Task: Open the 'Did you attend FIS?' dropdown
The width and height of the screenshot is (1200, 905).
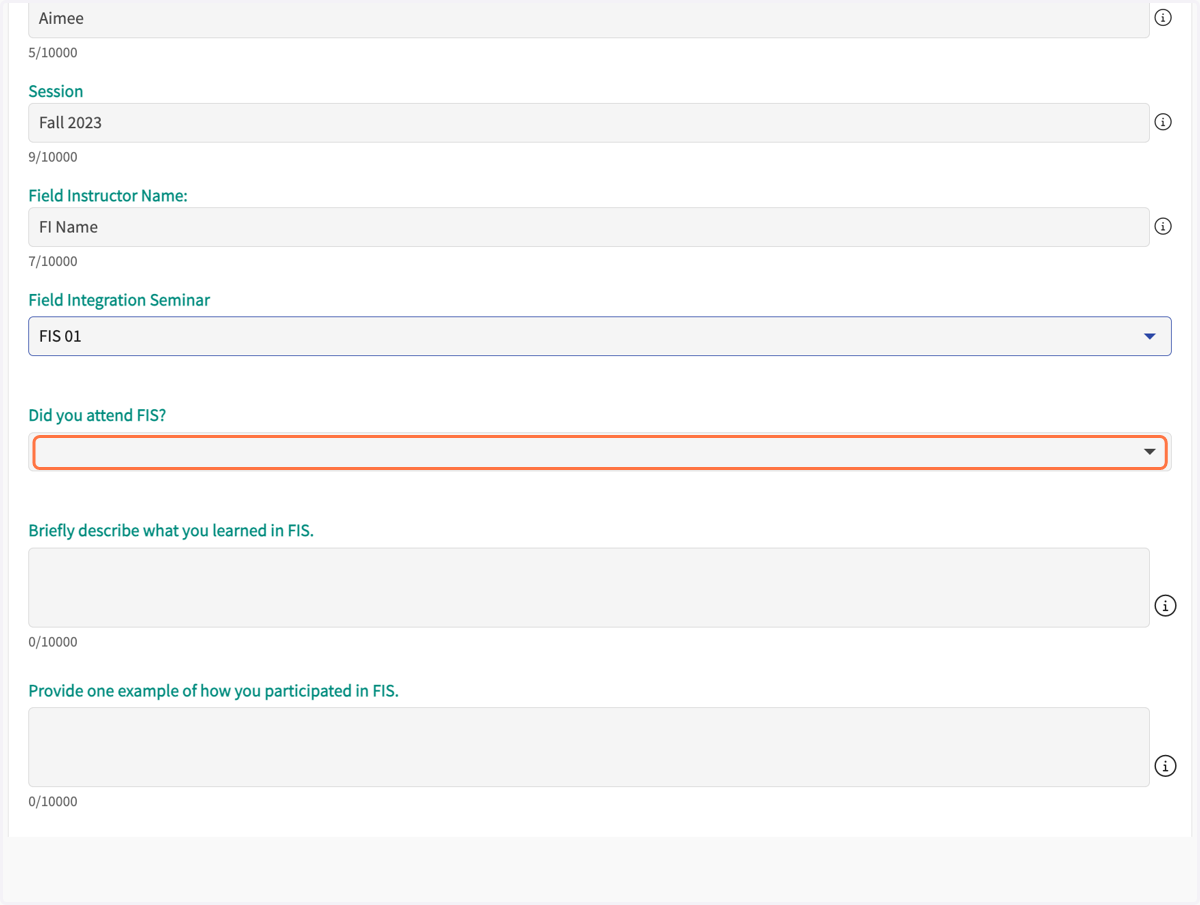Action: 600,452
